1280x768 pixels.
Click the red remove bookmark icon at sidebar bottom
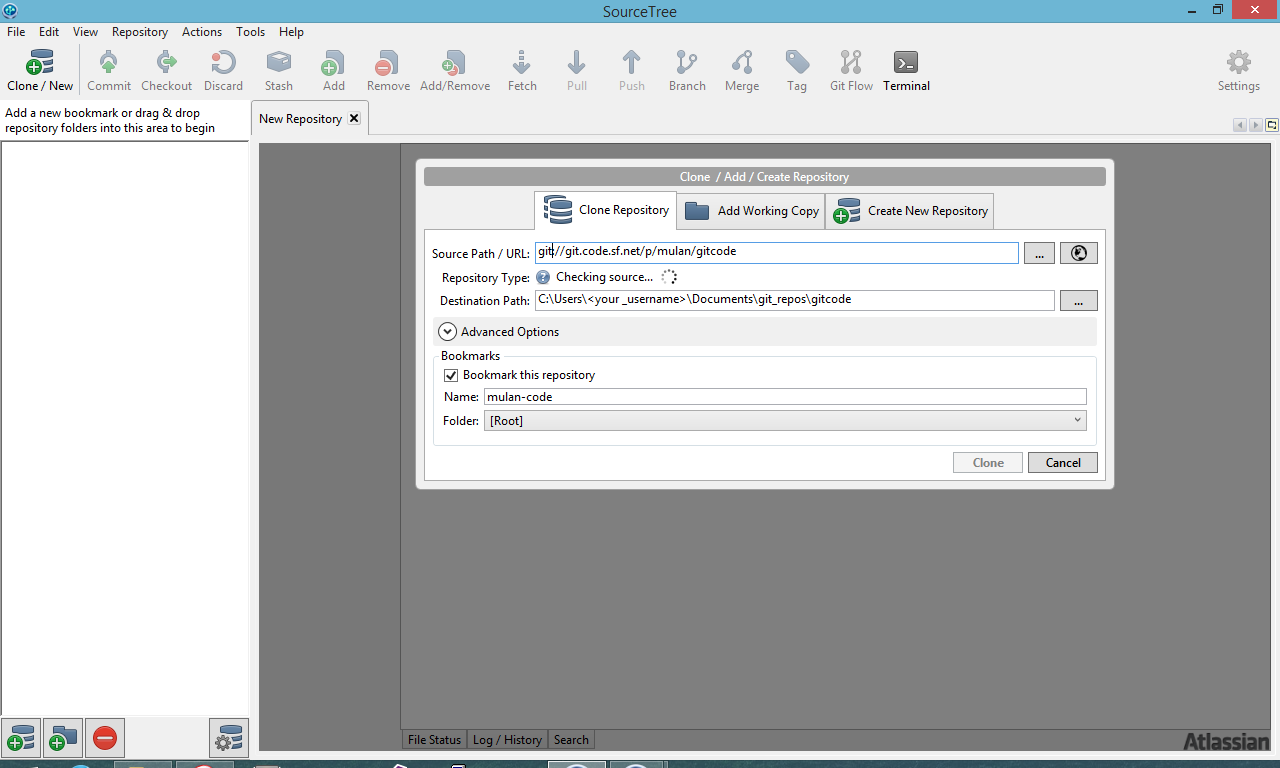point(105,738)
